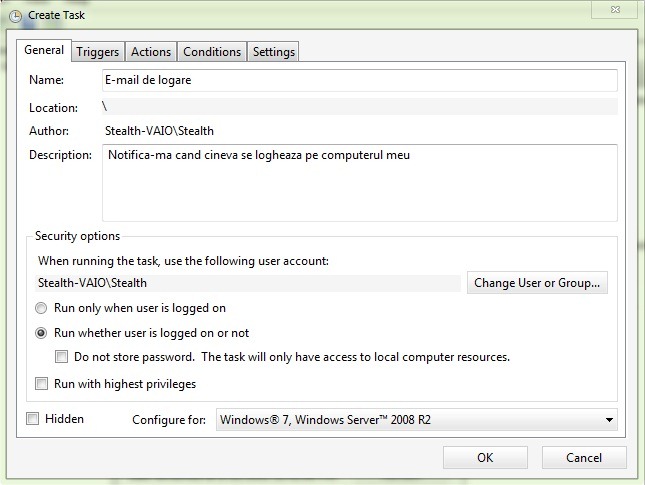Click the Security options group label
645x485 pixels.
[x=77, y=236]
